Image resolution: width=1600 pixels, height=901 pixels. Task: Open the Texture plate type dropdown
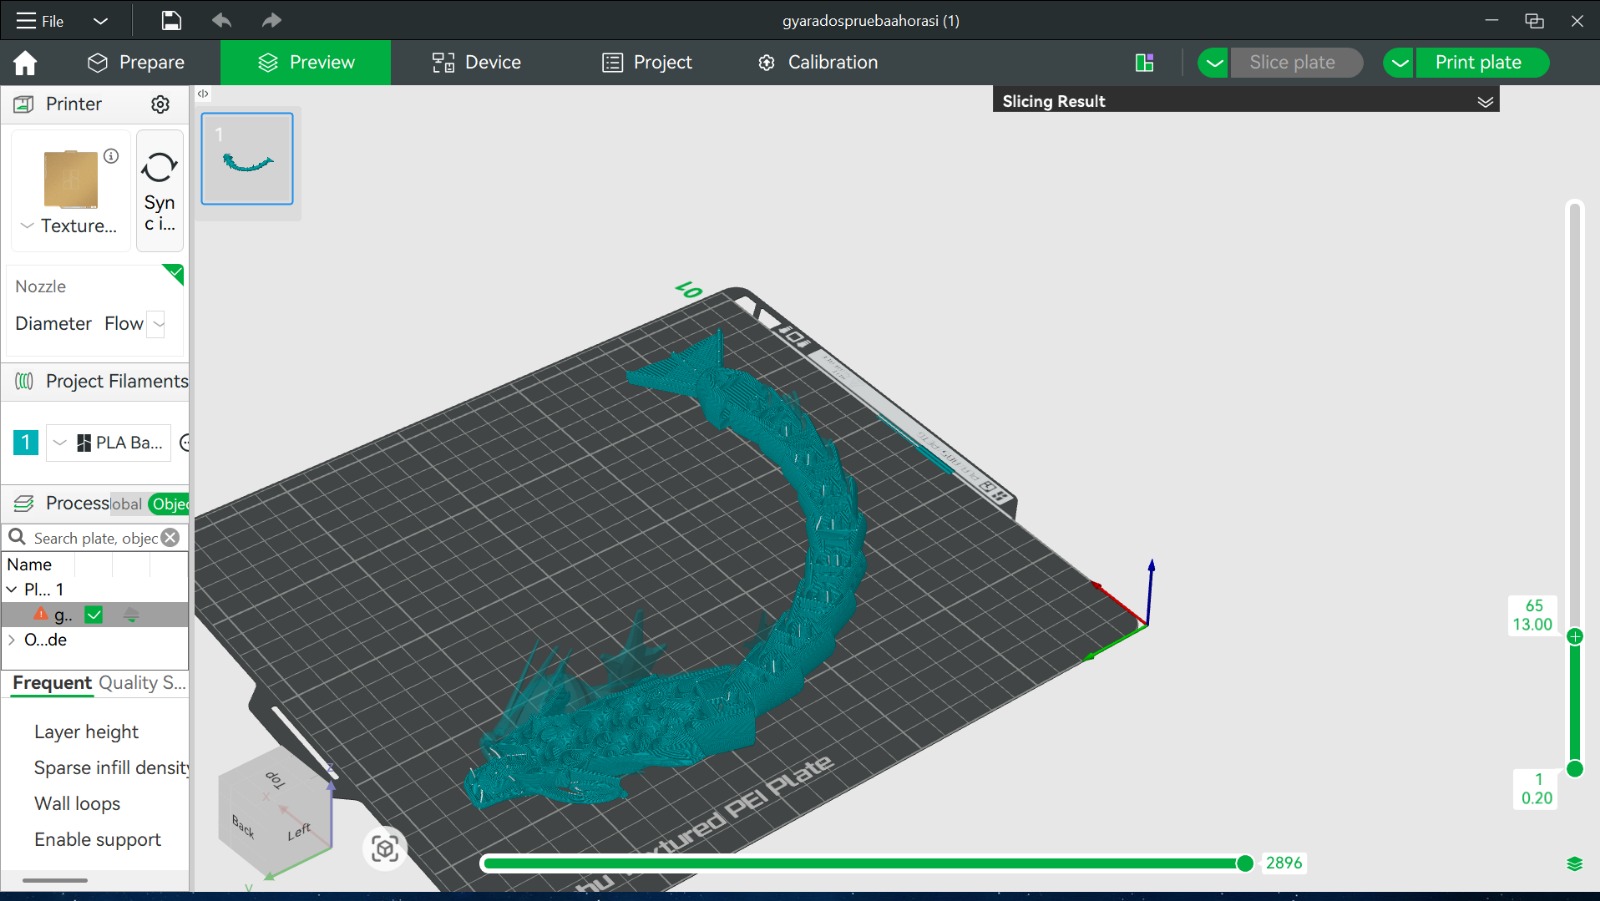pos(69,226)
